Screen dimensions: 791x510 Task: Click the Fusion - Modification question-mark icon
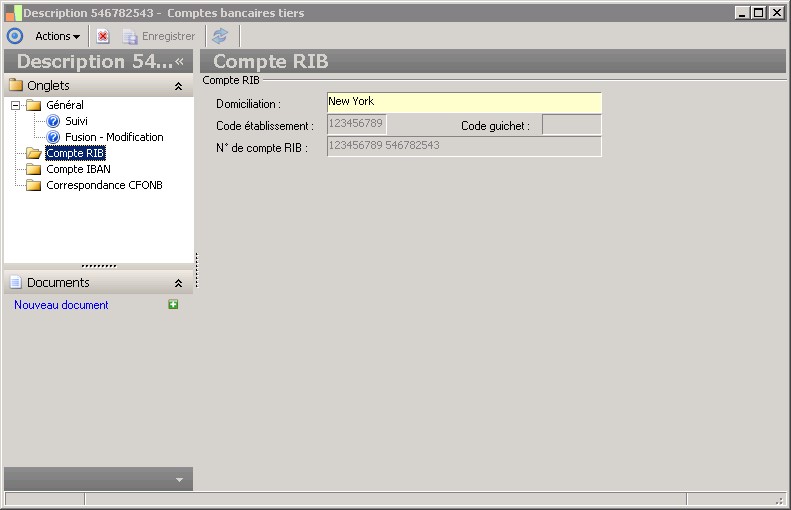53,137
